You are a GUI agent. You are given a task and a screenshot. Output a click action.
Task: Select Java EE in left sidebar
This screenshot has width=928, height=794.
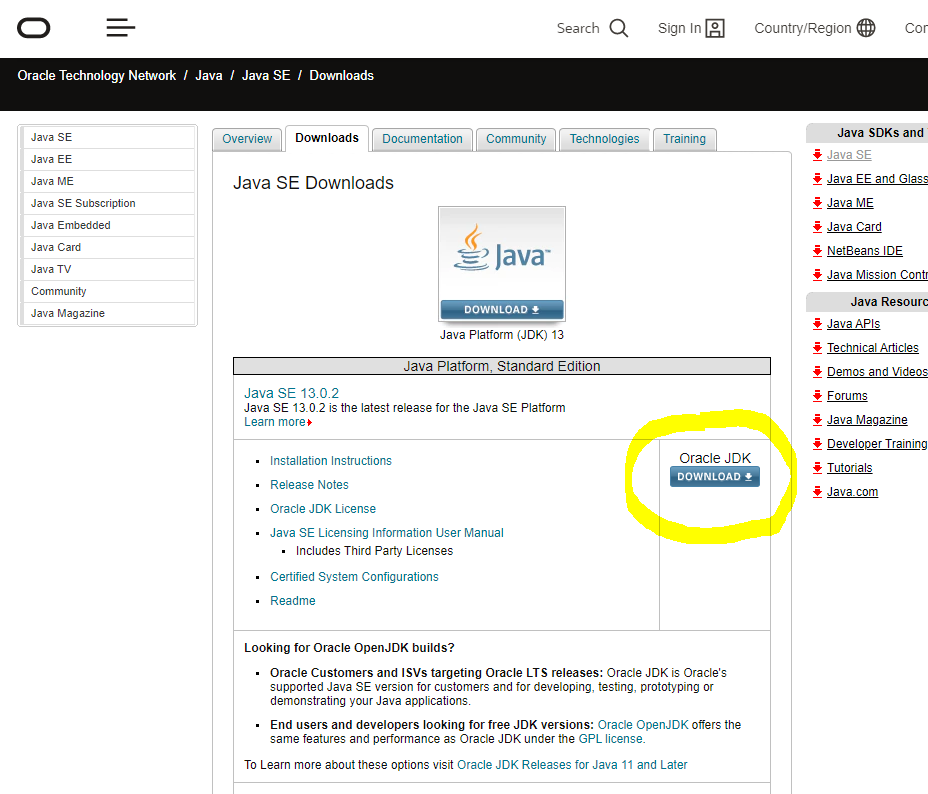click(108, 159)
